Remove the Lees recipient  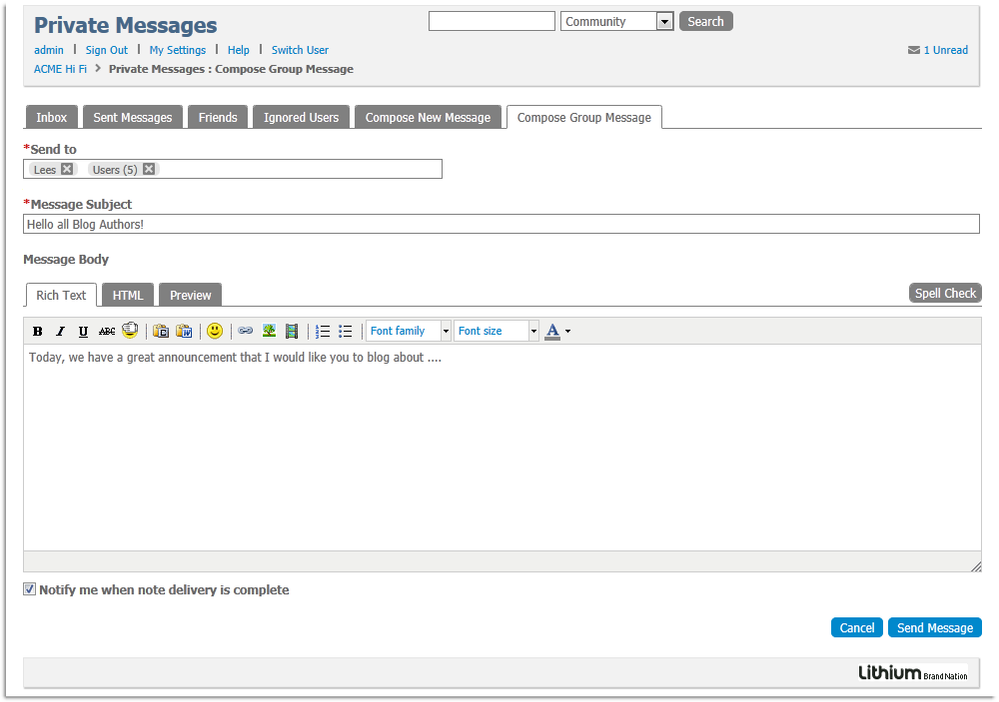point(67,169)
